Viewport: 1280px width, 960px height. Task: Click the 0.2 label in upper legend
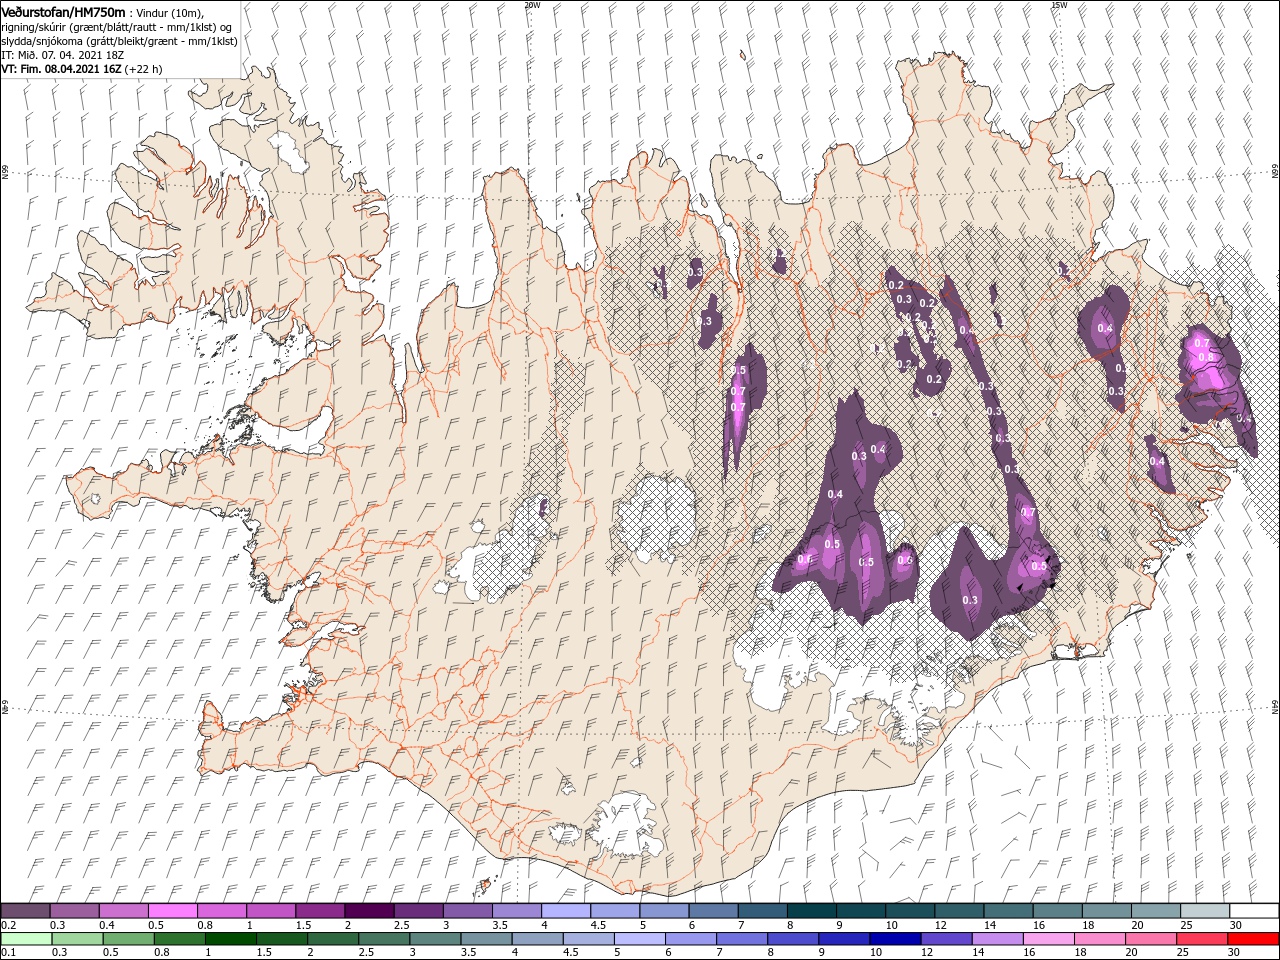click(8, 925)
